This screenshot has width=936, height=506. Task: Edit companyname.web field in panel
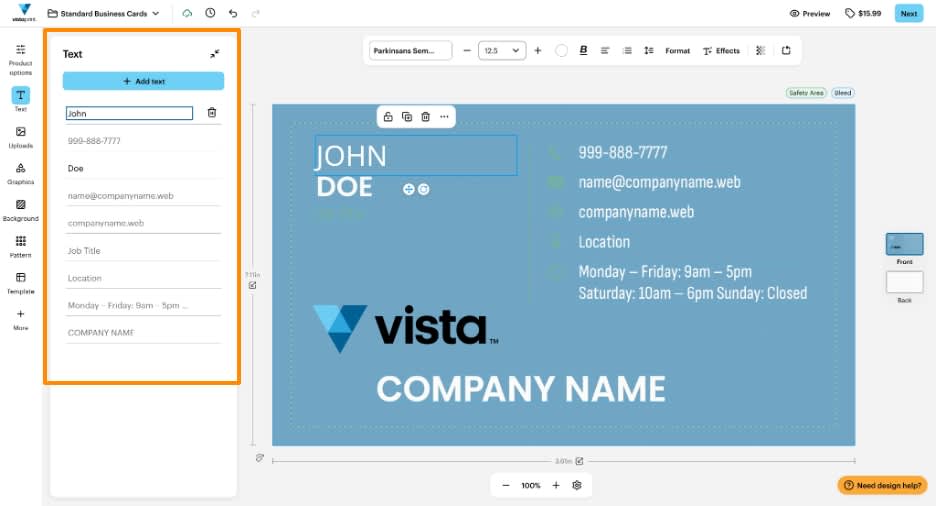(x=143, y=223)
